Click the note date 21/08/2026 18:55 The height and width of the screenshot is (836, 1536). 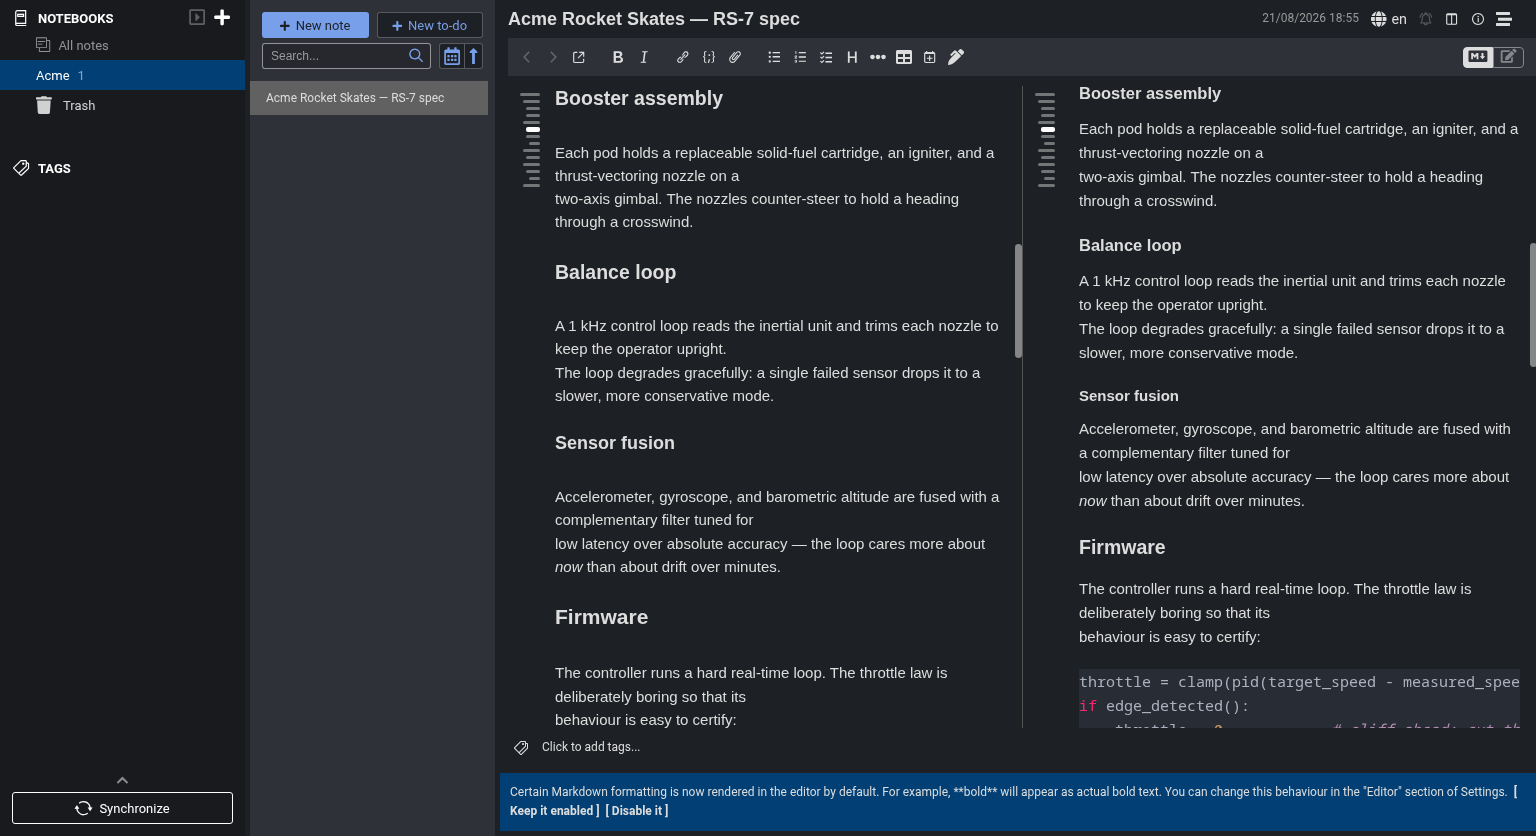click(x=1310, y=18)
